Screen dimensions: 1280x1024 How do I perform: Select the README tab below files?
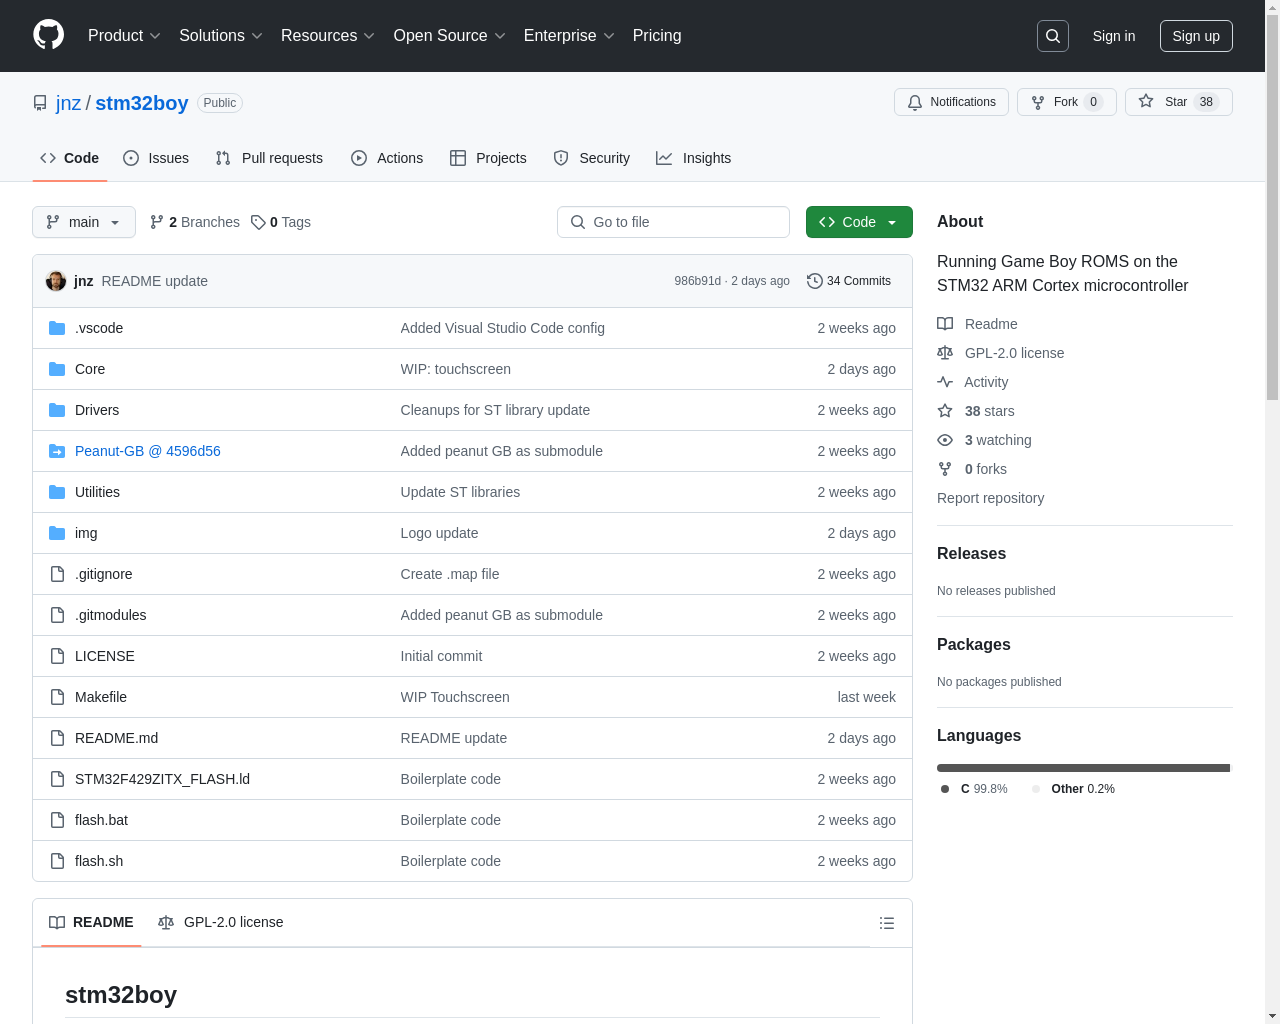click(x=91, y=922)
